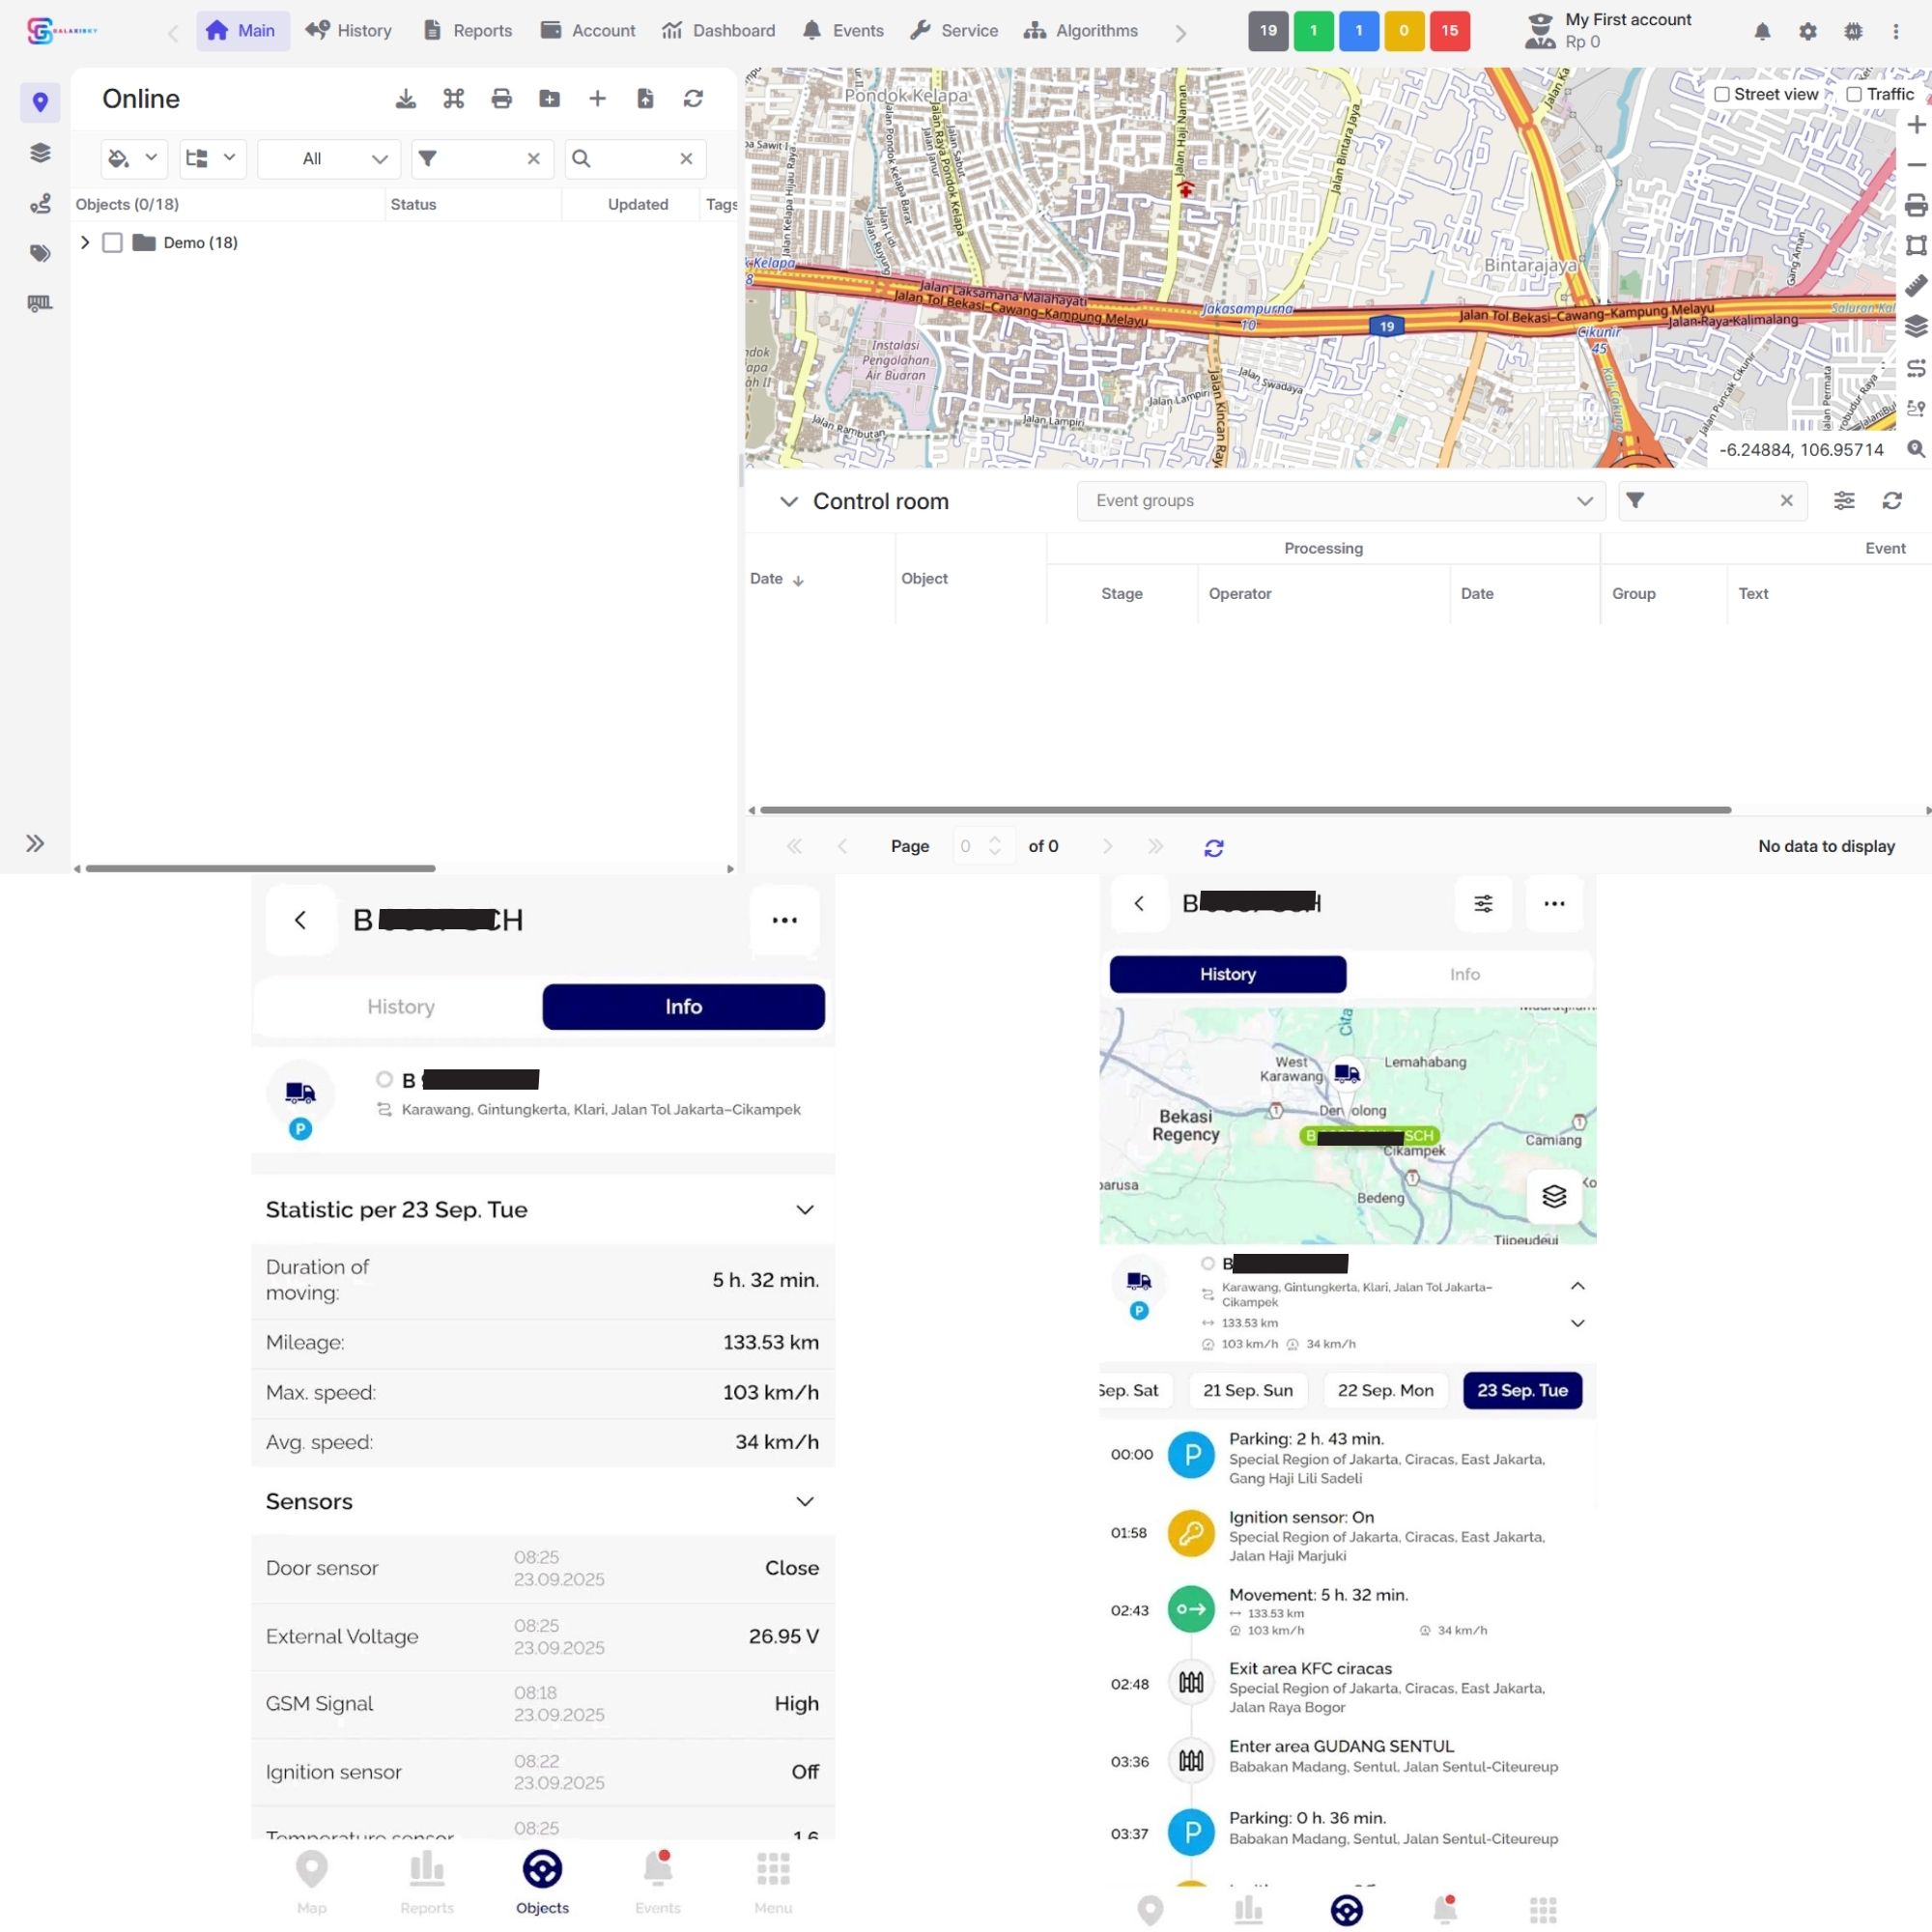Enable the Traffic checkbox on map
The height and width of the screenshot is (1932, 1932).
[1853, 95]
